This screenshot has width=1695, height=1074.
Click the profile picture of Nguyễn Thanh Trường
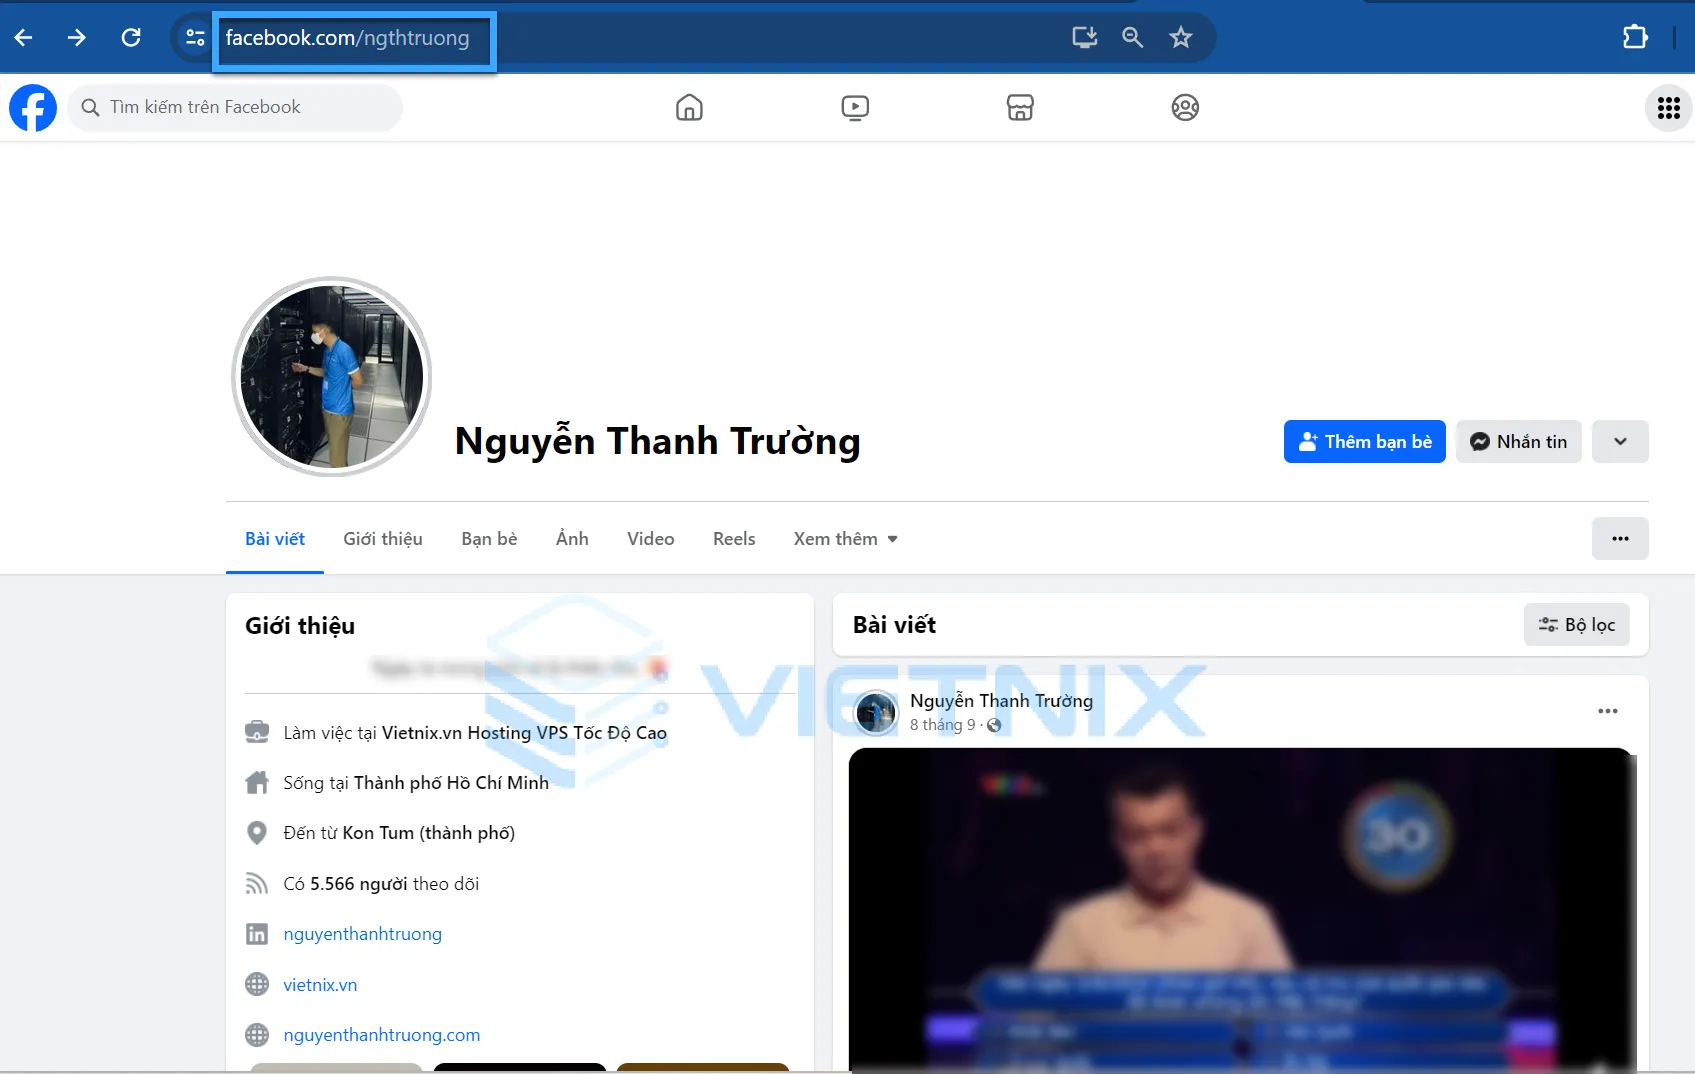332,377
